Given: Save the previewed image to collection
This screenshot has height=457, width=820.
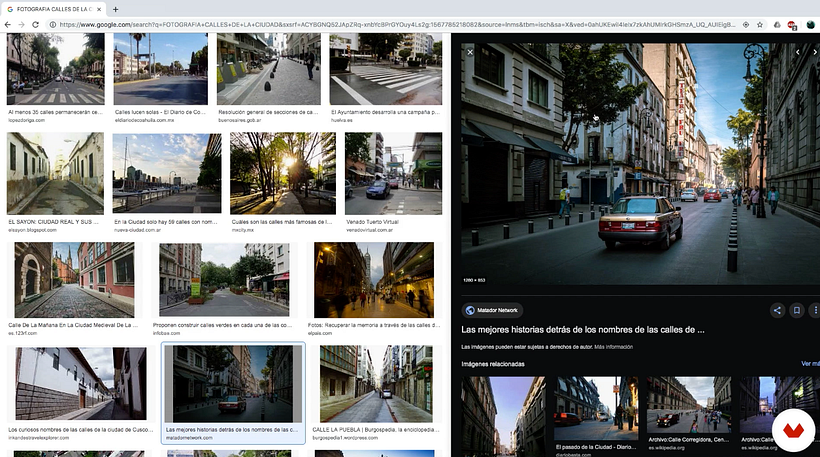Looking at the screenshot, I should [x=796, y=310].
